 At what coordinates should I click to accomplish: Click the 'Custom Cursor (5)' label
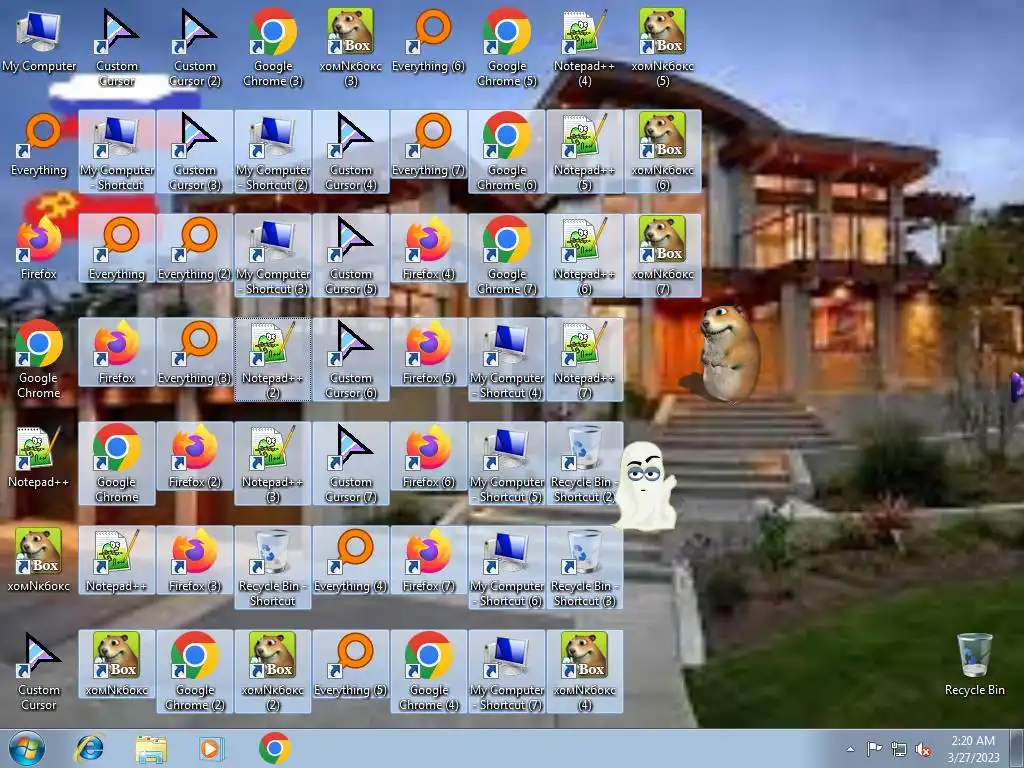351,281
